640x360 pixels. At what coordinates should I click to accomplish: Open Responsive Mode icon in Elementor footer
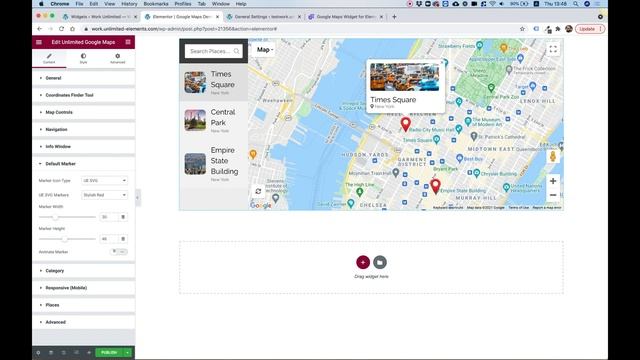point(76,353)
